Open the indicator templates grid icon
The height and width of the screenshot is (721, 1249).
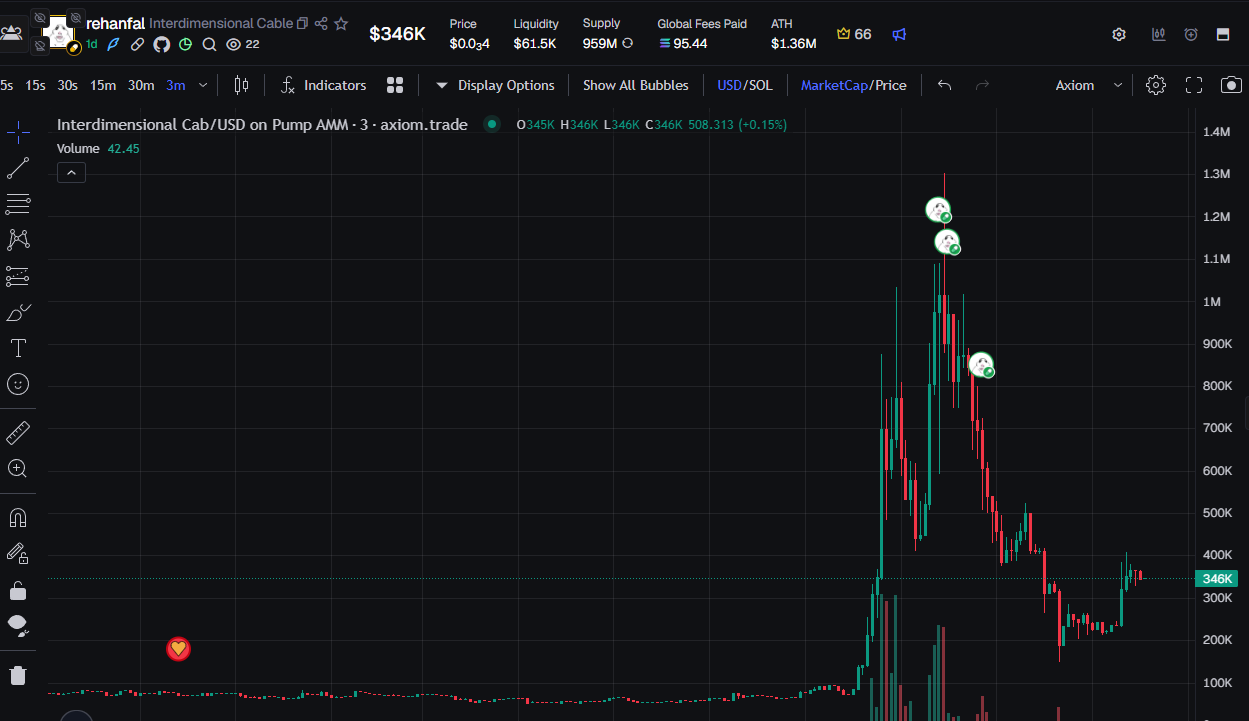(x=395, y=85)
